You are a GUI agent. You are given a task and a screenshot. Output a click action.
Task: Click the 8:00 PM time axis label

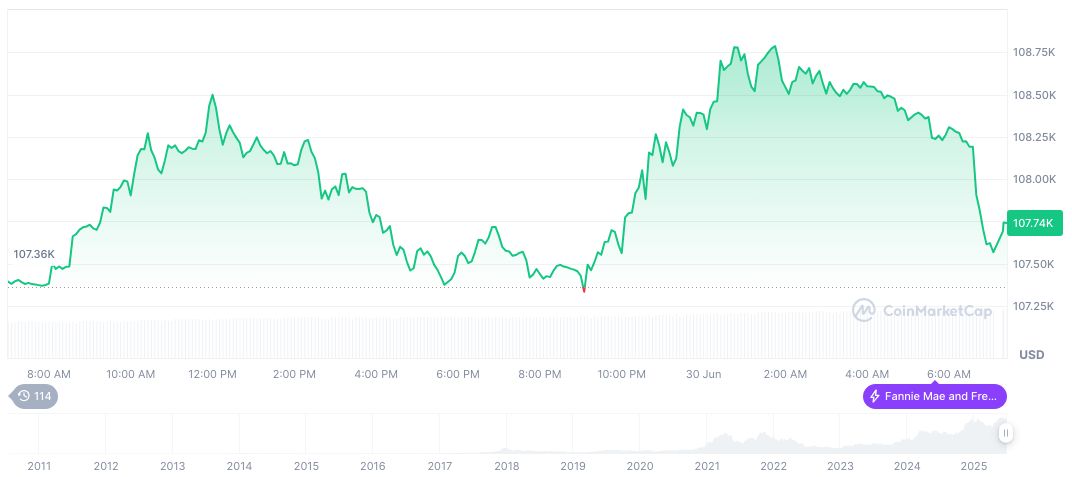539,374
